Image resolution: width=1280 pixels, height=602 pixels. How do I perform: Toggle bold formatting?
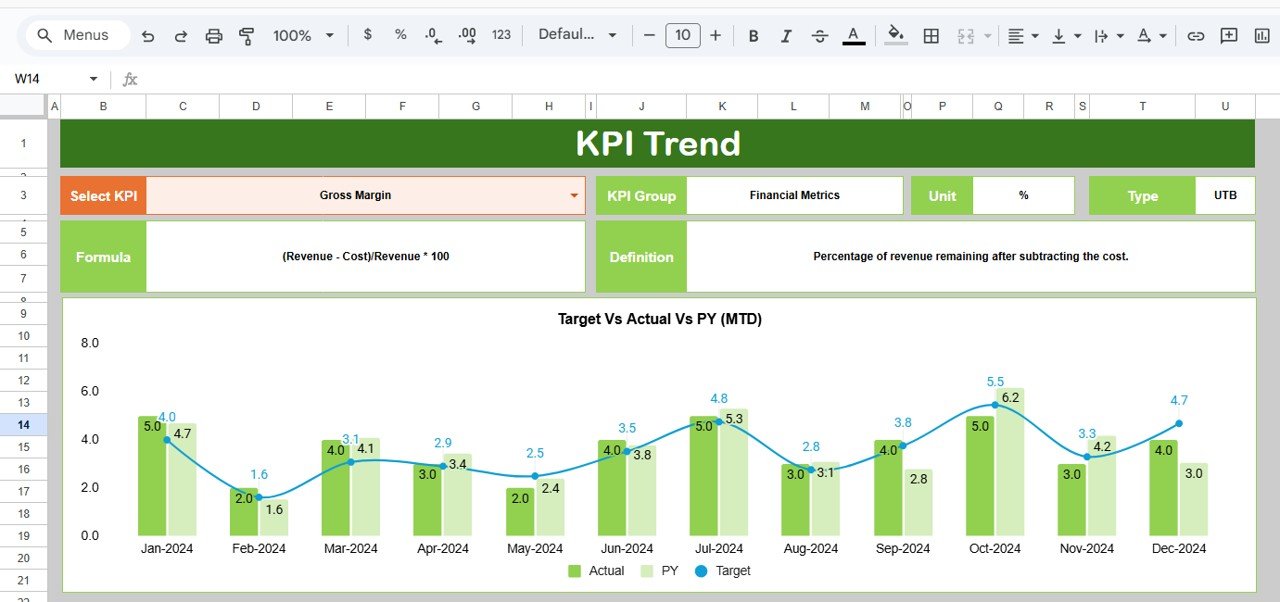coord(753,35)
